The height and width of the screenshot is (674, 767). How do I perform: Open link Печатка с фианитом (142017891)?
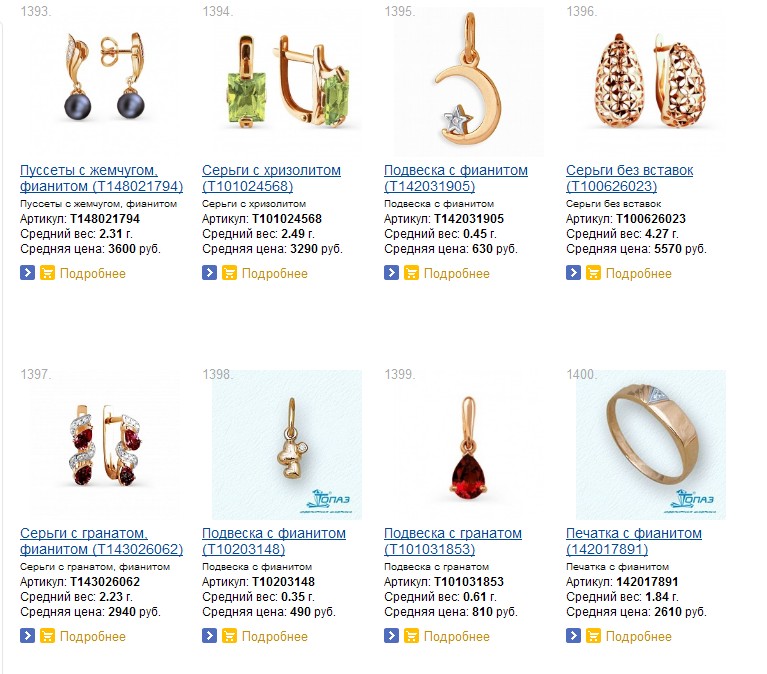[633, 541]
